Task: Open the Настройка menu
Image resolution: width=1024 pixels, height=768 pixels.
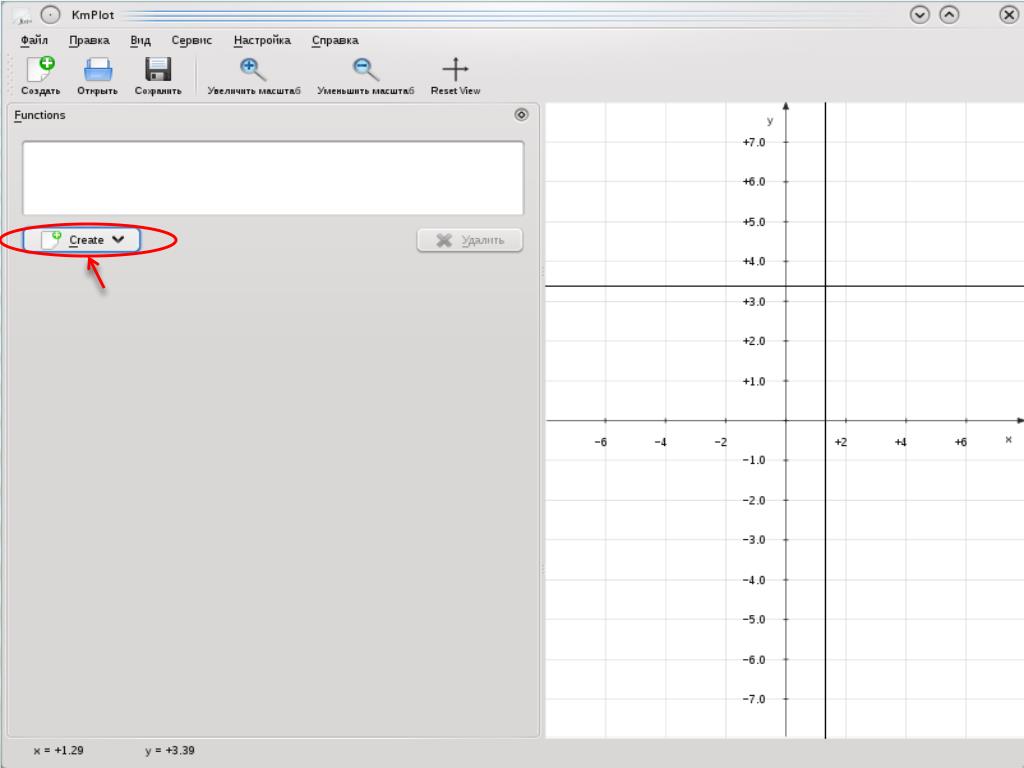Action: 262,40
